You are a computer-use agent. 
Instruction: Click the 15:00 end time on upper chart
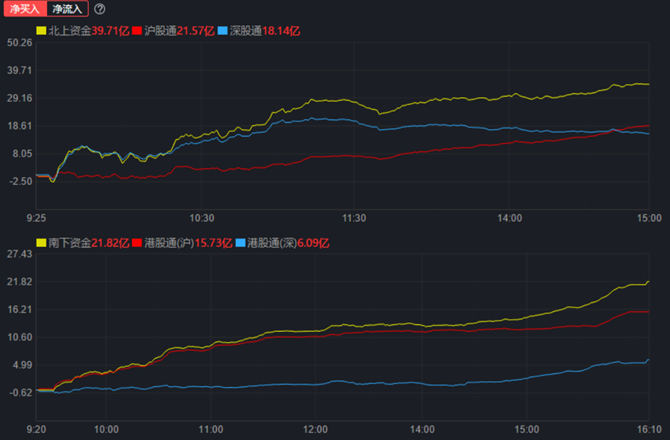[x=648, y=217]
